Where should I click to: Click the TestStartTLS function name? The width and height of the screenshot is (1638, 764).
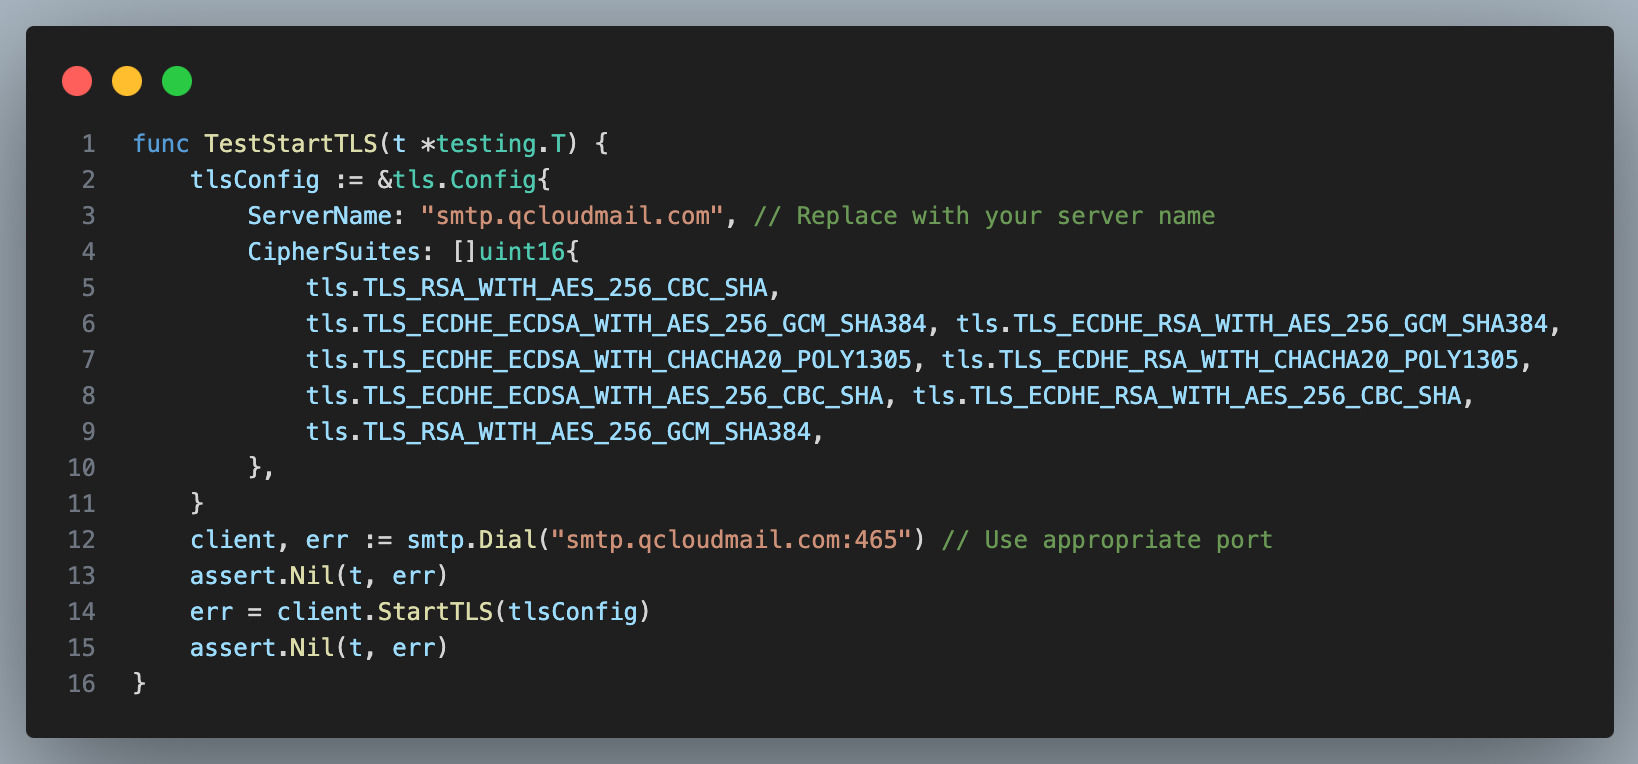(x=291, y=144)
